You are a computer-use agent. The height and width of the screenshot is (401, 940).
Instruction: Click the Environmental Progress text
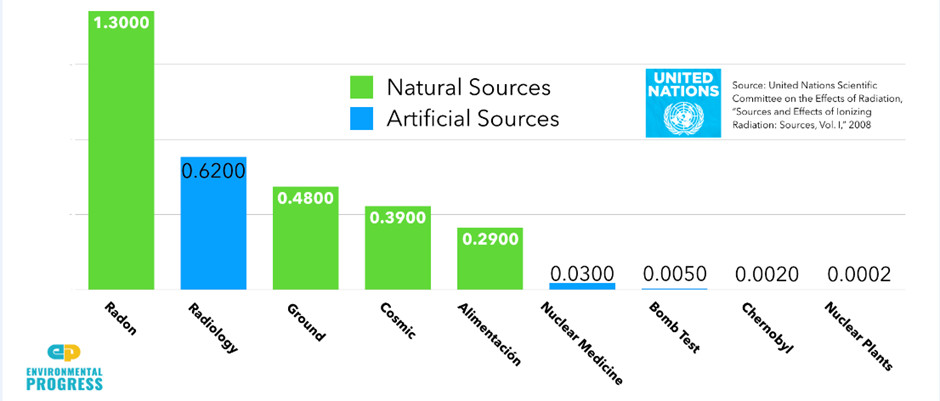click(62, 377)
